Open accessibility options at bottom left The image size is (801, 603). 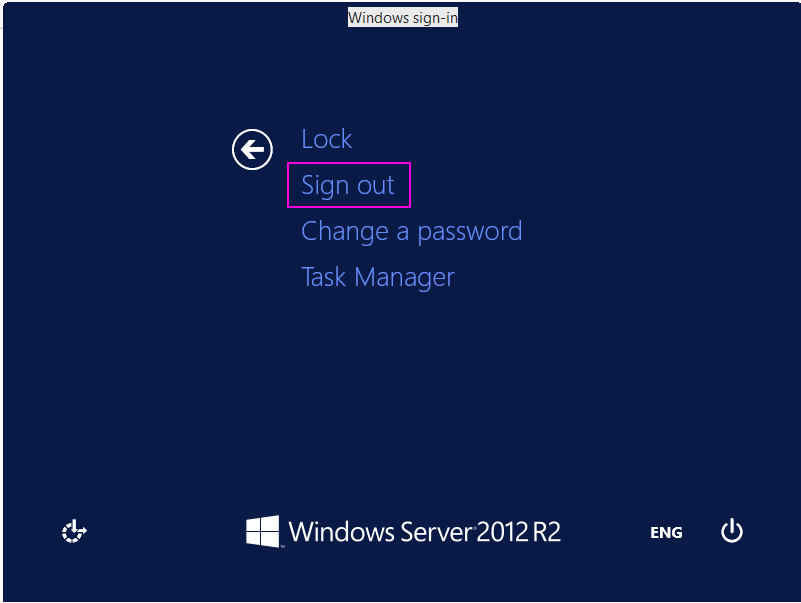pyautogui.click(x=74, y=531)
